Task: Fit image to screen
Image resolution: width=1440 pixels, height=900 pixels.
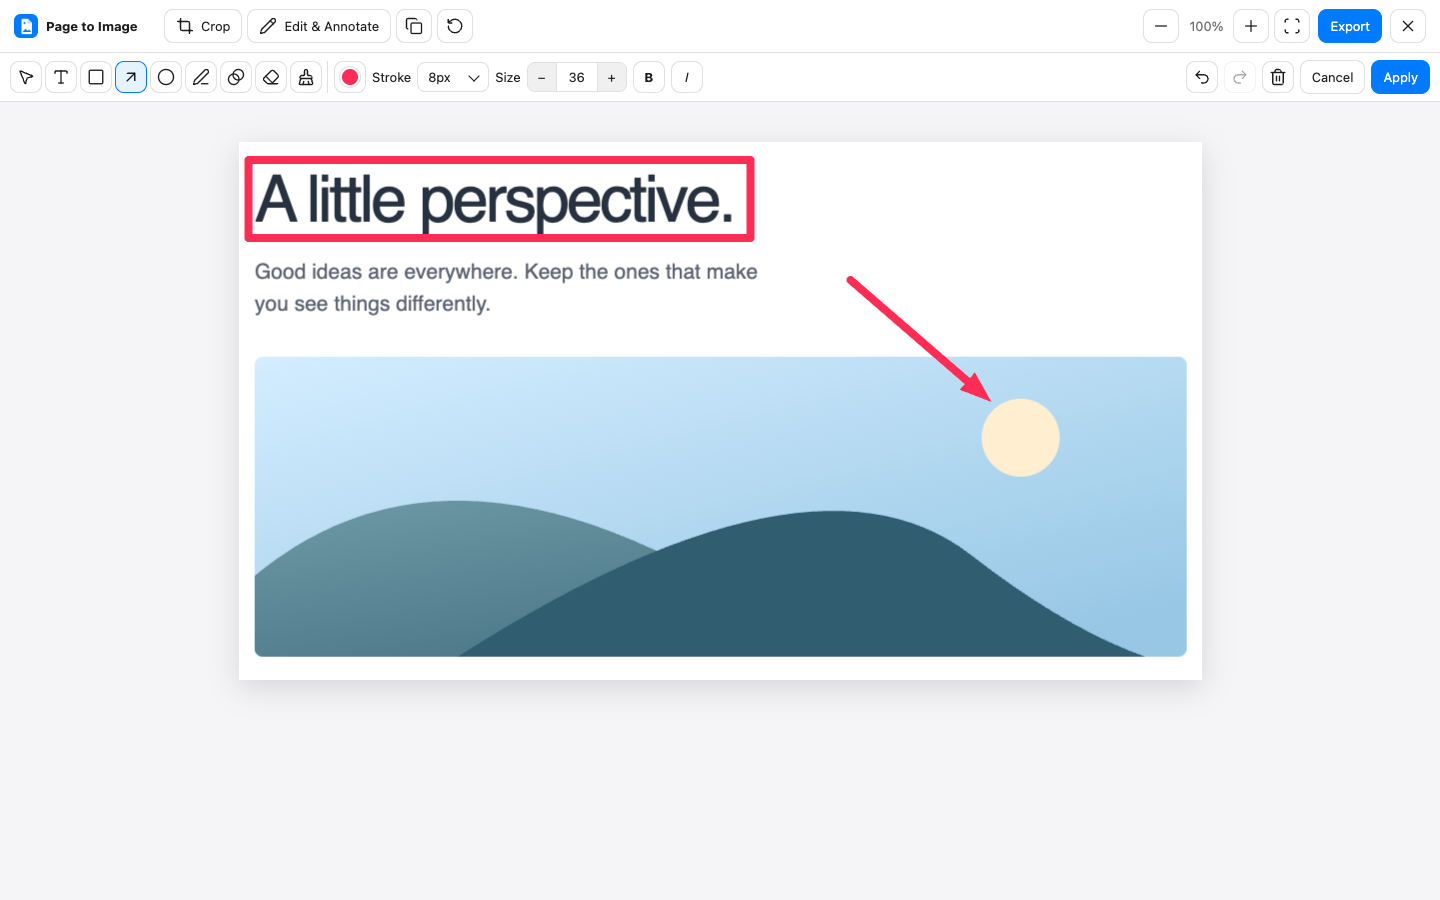Action: click(1292, 26)
